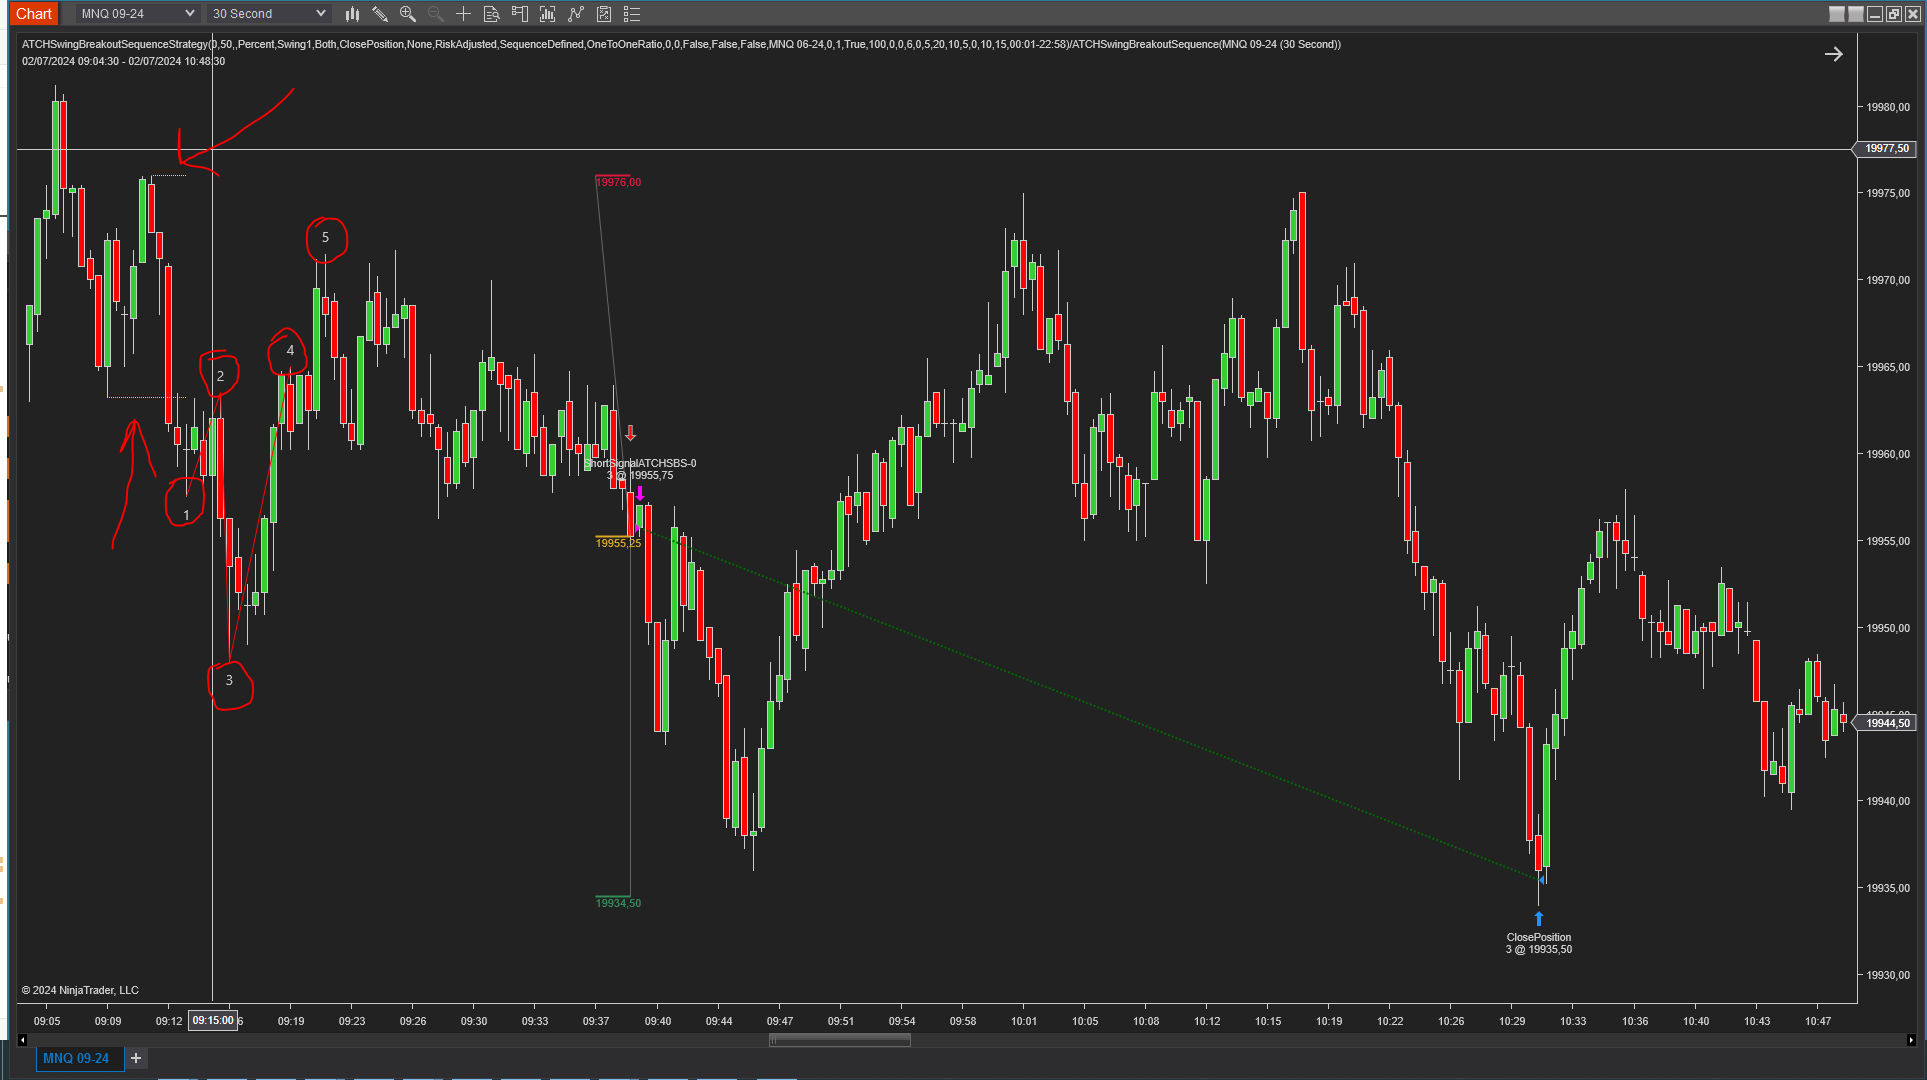
Task: Click the scrollbar right arrow at the bottom
Action: click(1911, 1040)
